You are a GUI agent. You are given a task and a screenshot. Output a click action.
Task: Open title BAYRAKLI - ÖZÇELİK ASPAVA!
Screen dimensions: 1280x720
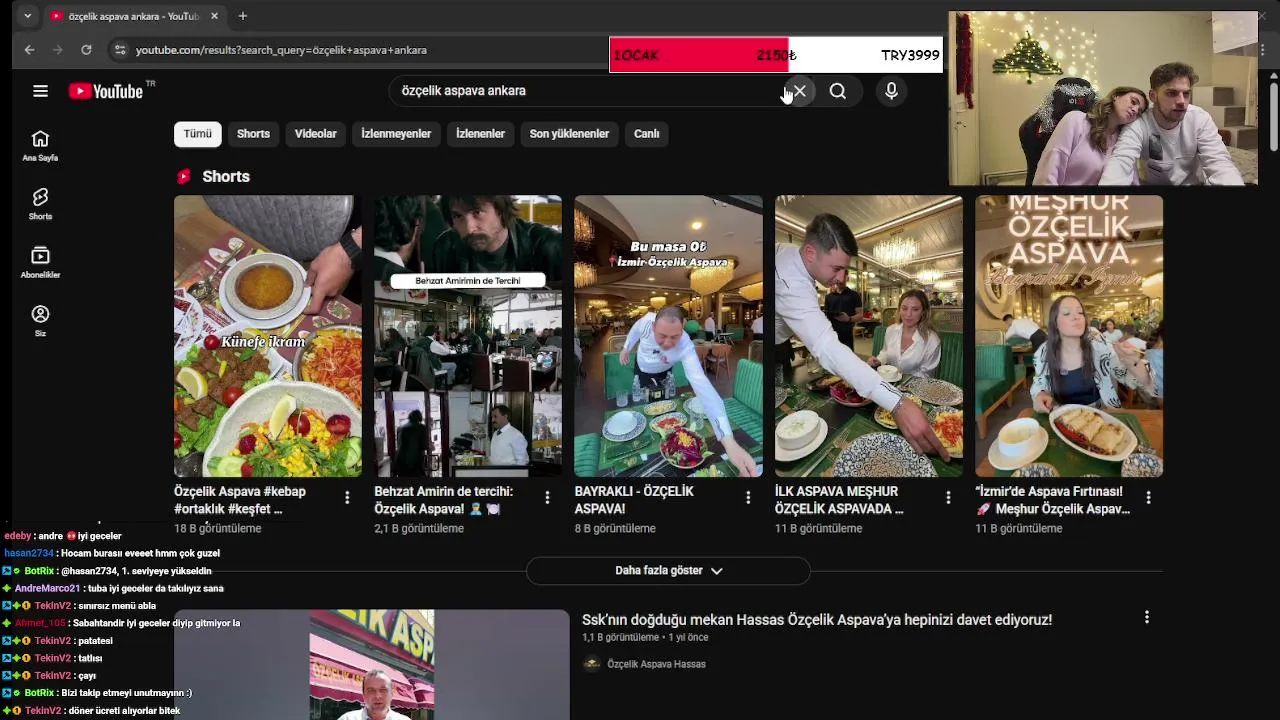(x=634, y=500)
